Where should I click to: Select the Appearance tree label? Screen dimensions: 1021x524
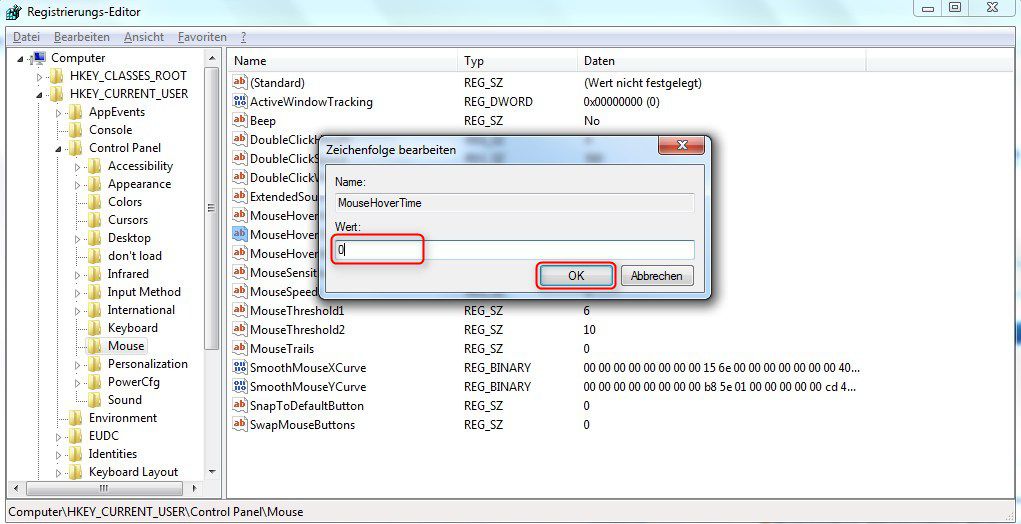click(139, 184)
